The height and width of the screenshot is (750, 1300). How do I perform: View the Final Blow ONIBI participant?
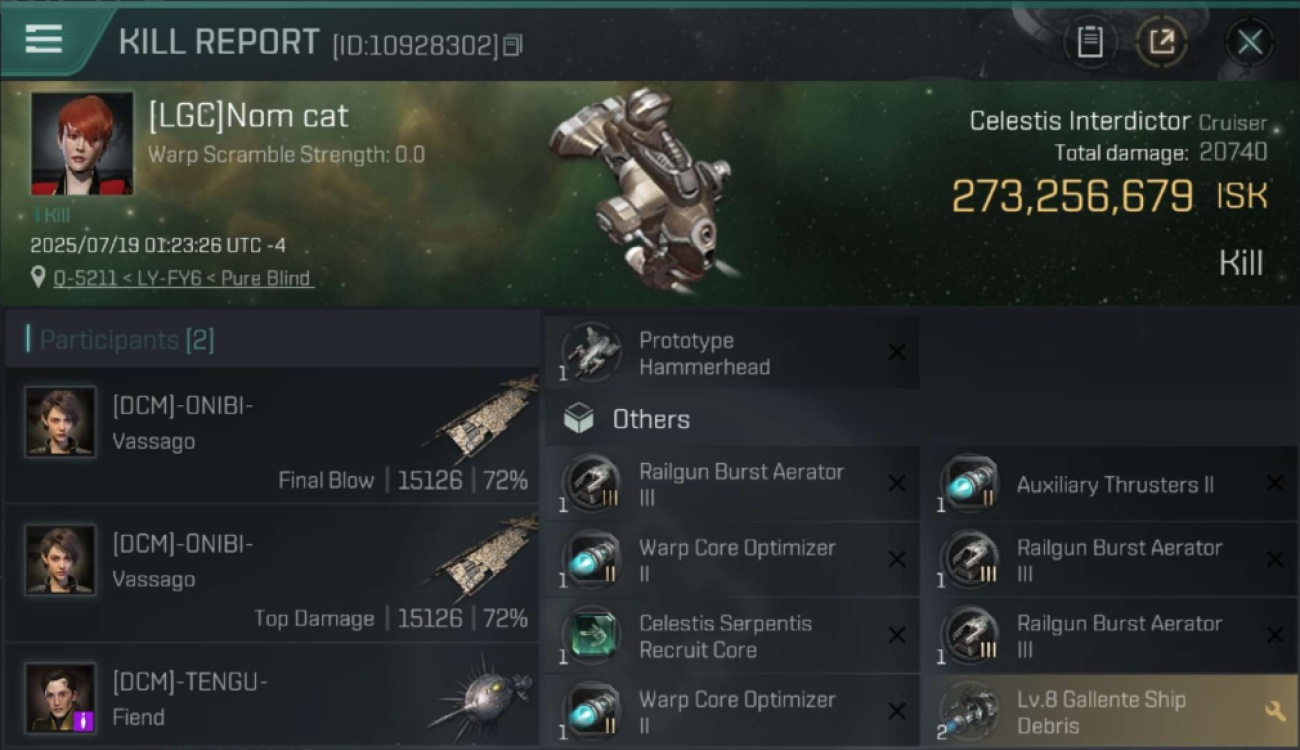272,436
